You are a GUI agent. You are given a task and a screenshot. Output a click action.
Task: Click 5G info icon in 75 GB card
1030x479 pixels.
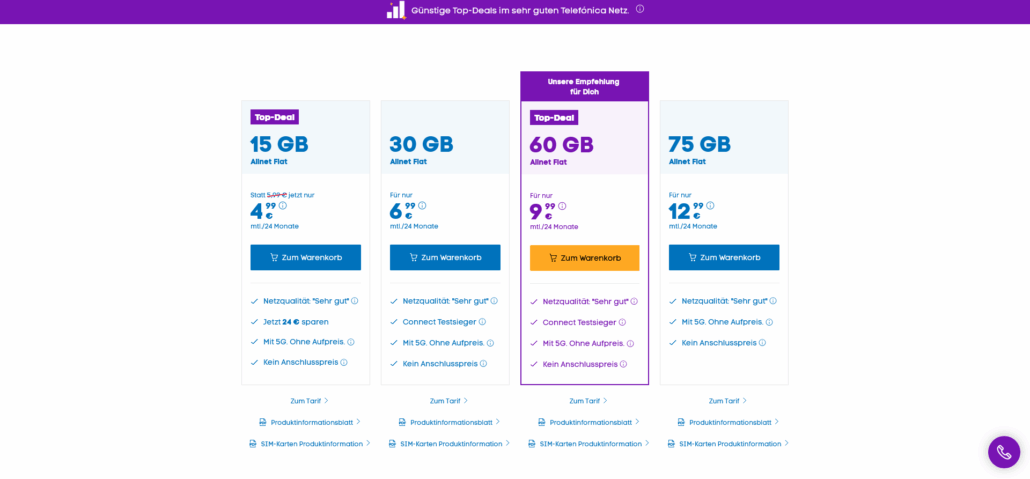(x=769, y=322)
